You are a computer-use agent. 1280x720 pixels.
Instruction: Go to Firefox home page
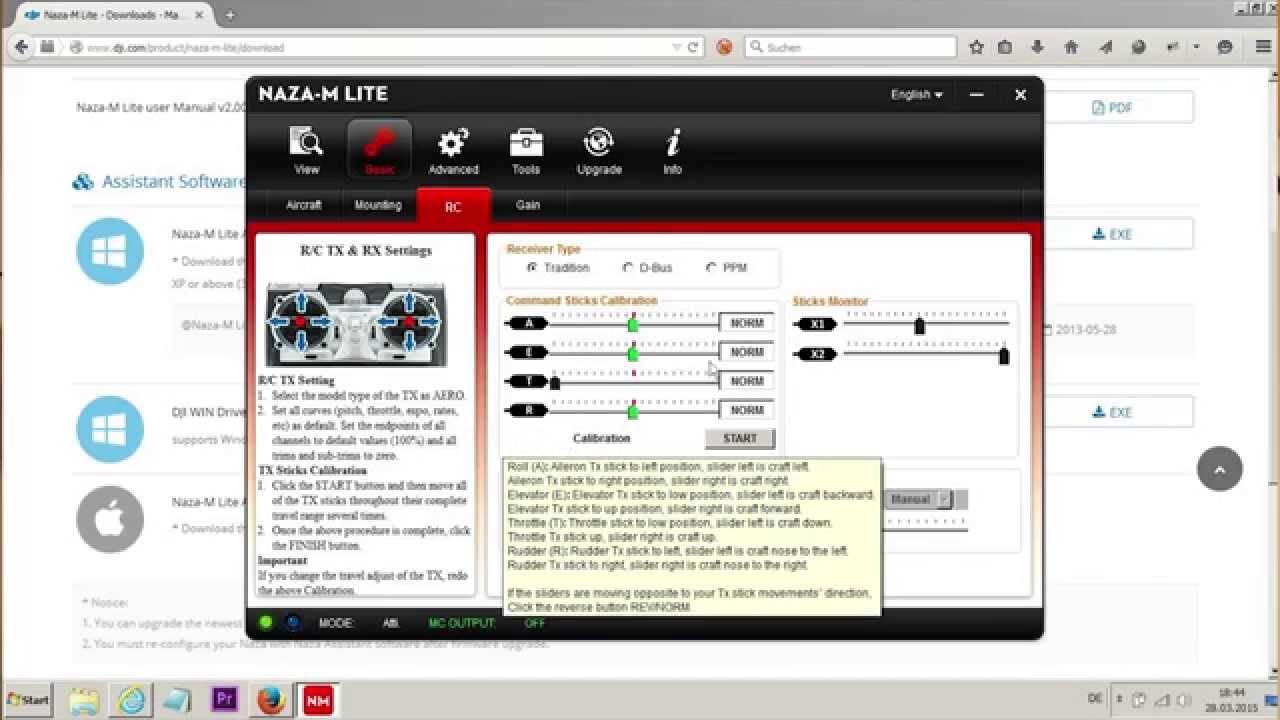tap(1071, 47)
